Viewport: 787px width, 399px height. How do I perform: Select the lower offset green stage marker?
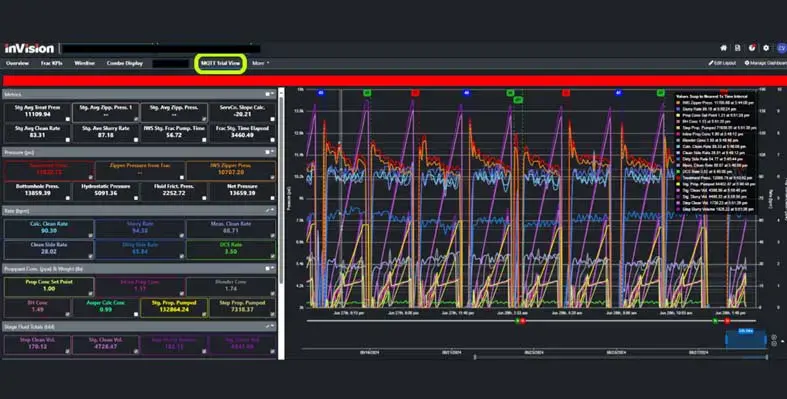pyautogui.click(x=518, y=100)
